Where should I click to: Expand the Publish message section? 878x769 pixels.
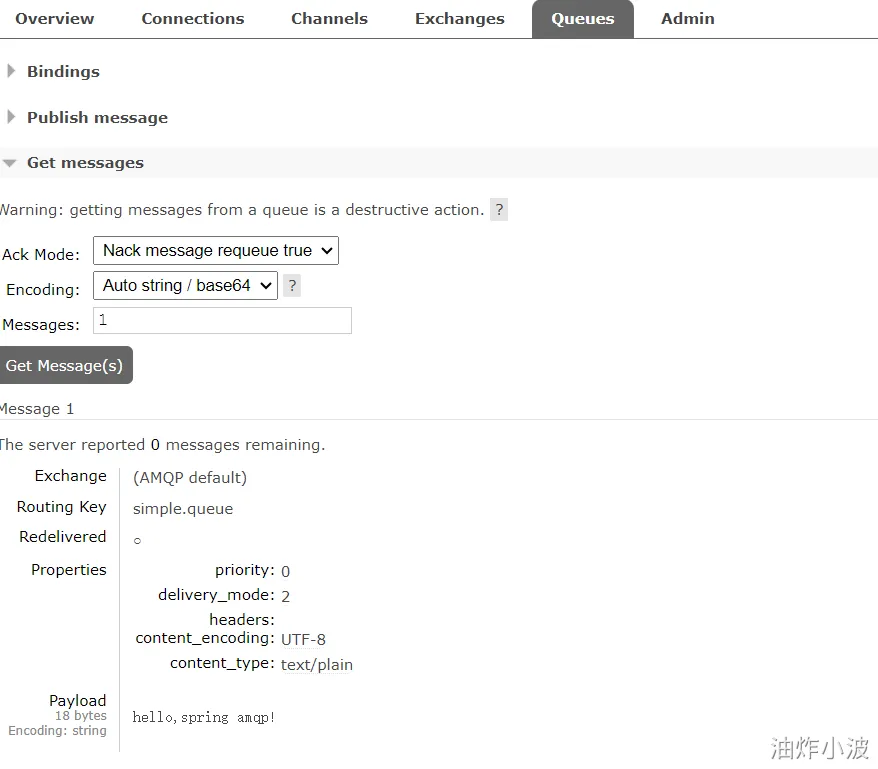point(97,117)
